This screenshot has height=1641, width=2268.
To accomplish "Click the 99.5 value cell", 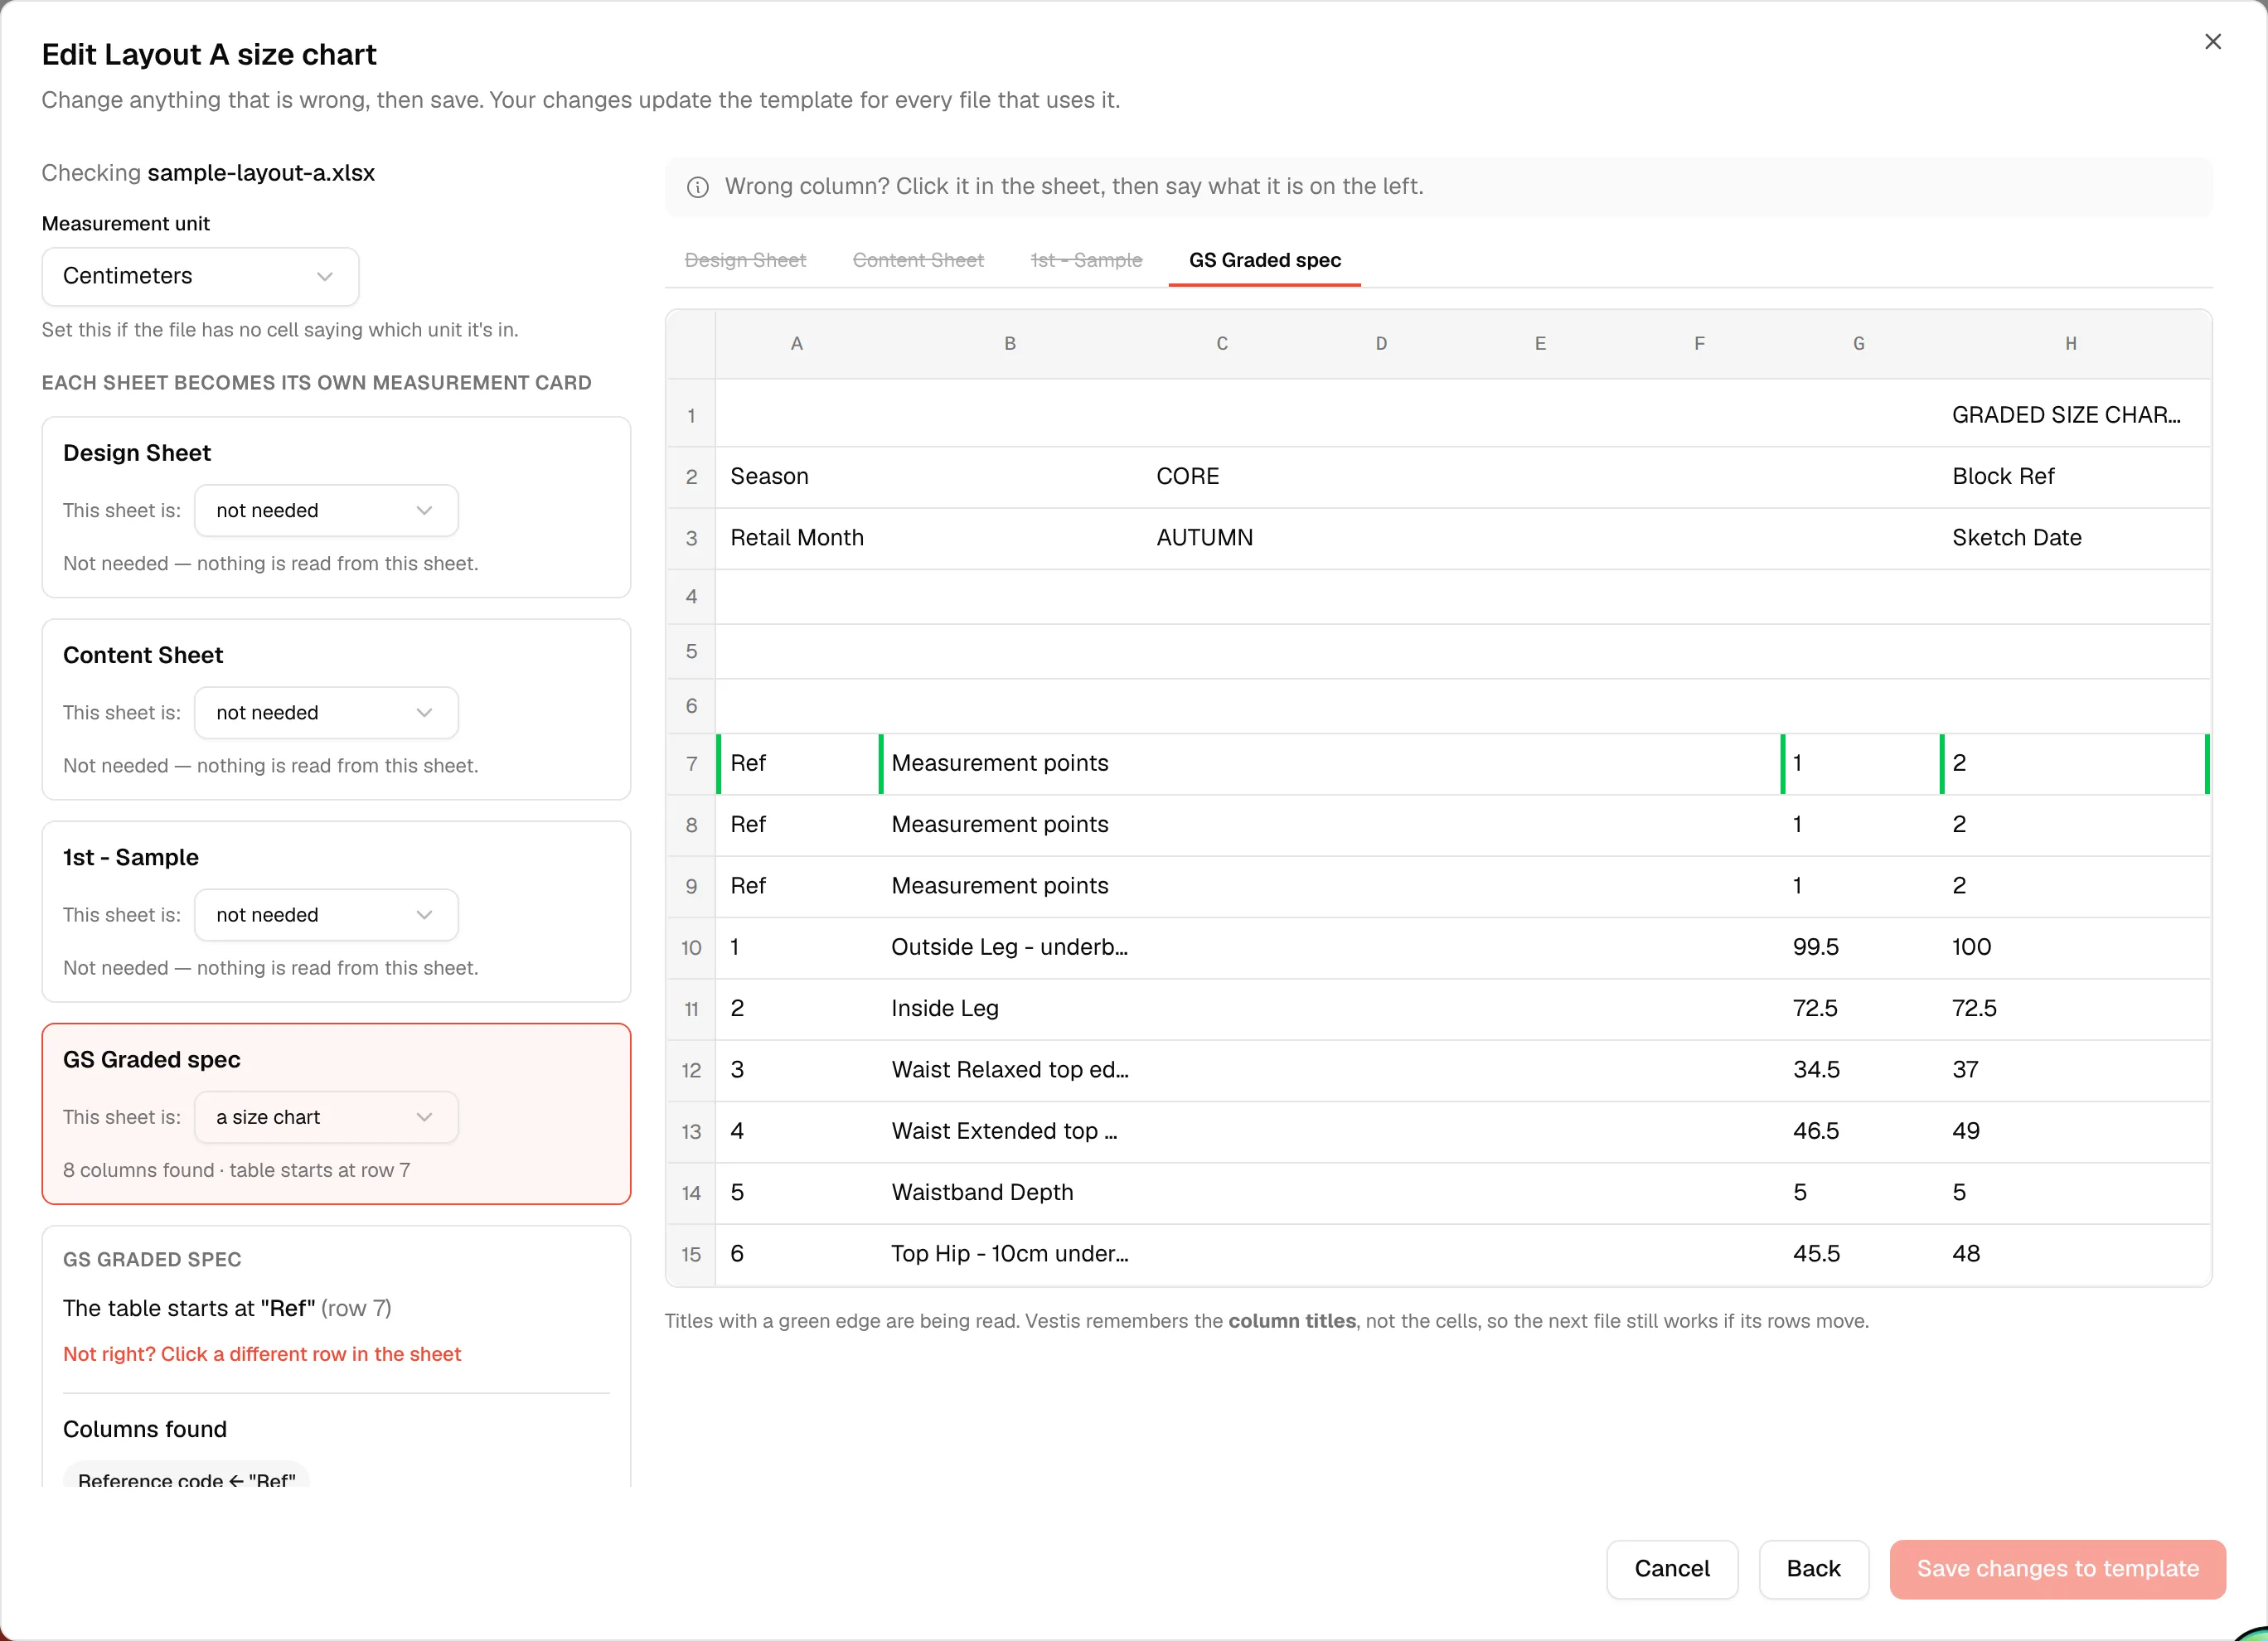I will coord(1859,947).
